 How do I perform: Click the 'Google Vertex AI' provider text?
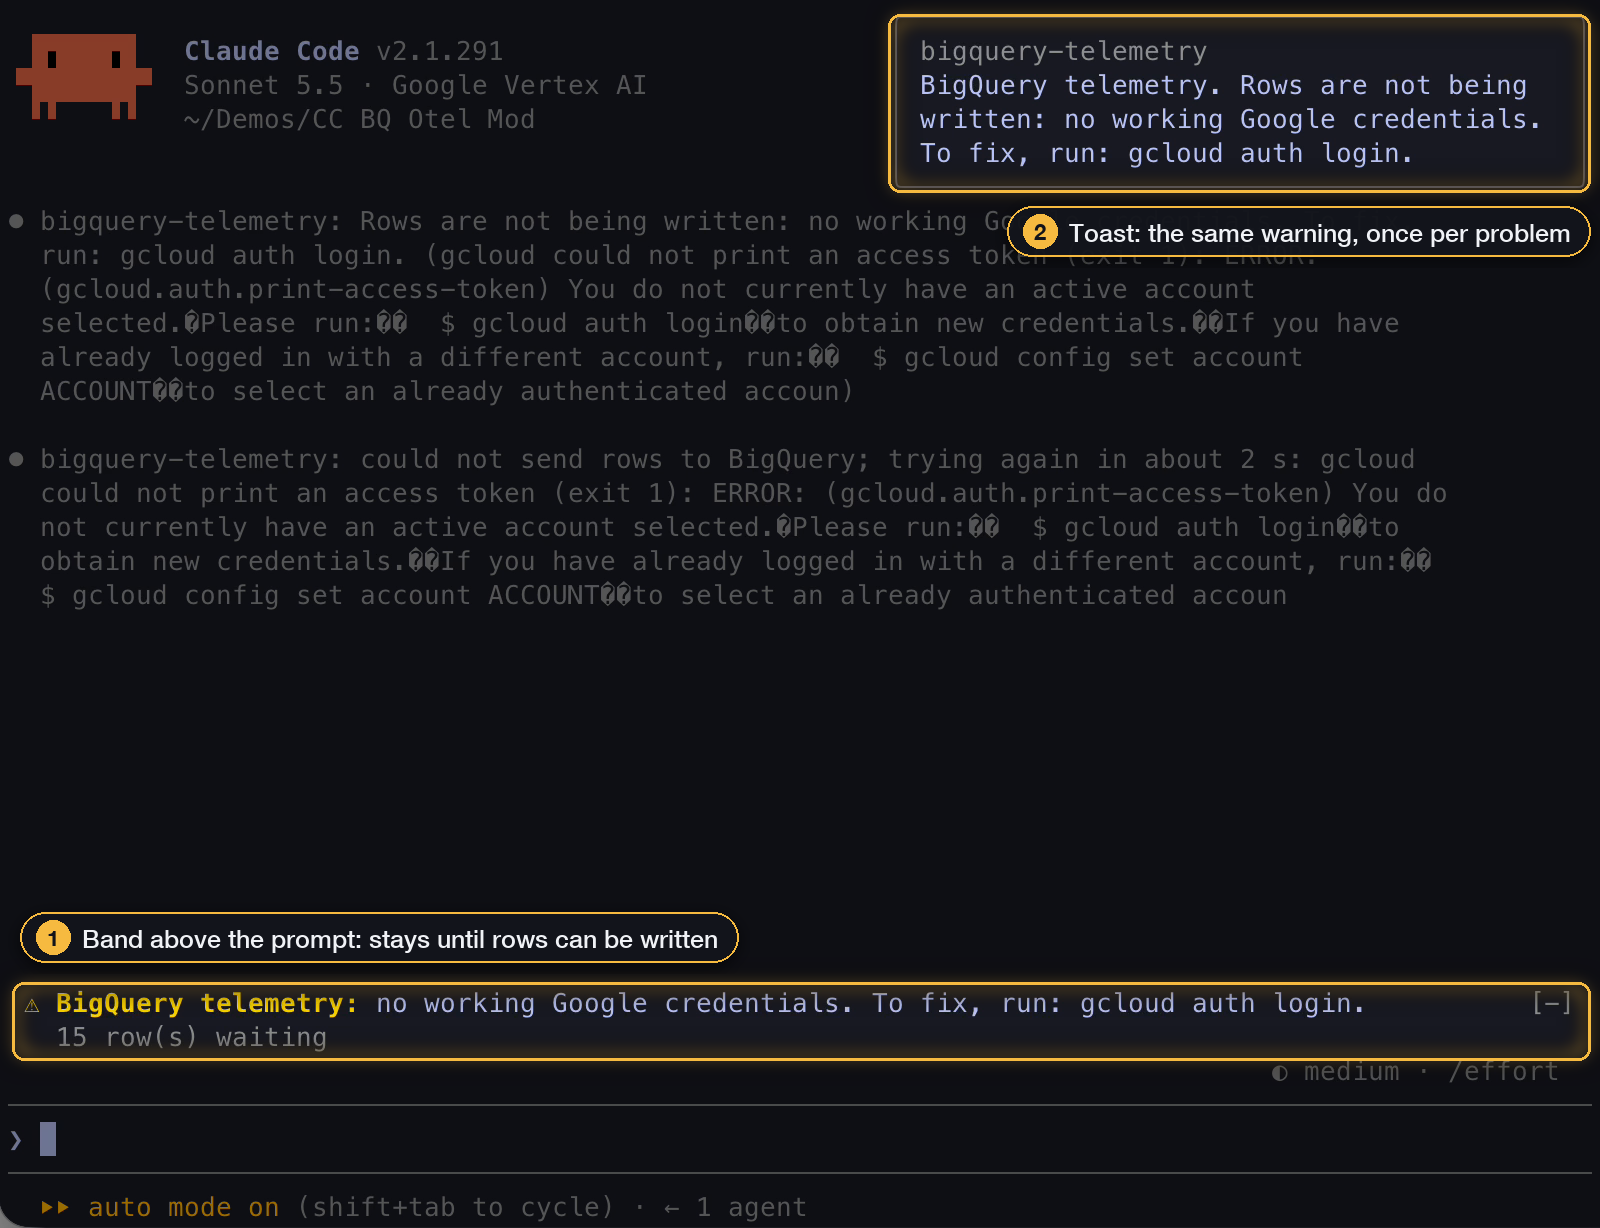520,85
